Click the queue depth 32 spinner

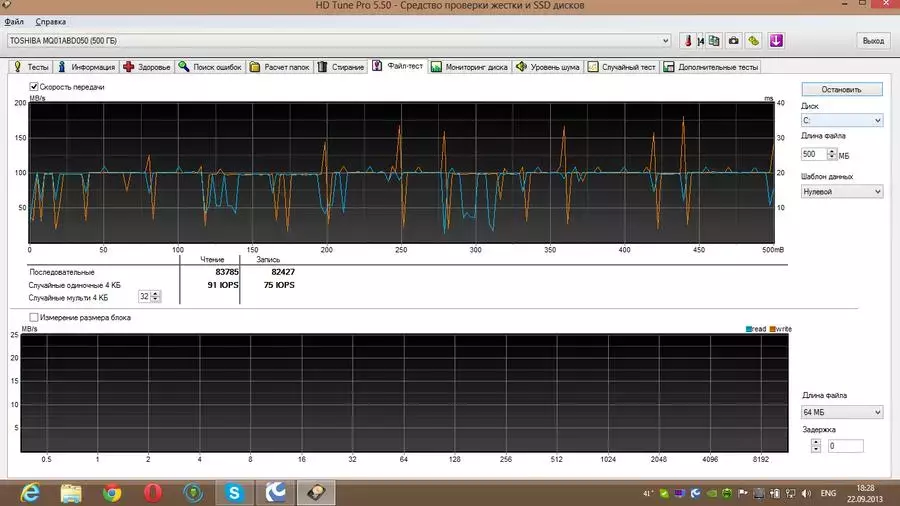(155, 297)
